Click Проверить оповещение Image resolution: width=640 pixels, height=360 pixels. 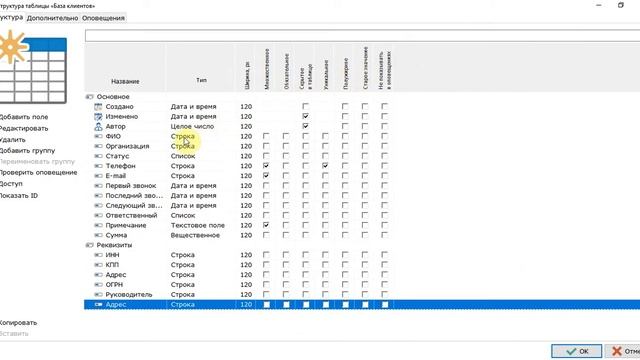38,173
